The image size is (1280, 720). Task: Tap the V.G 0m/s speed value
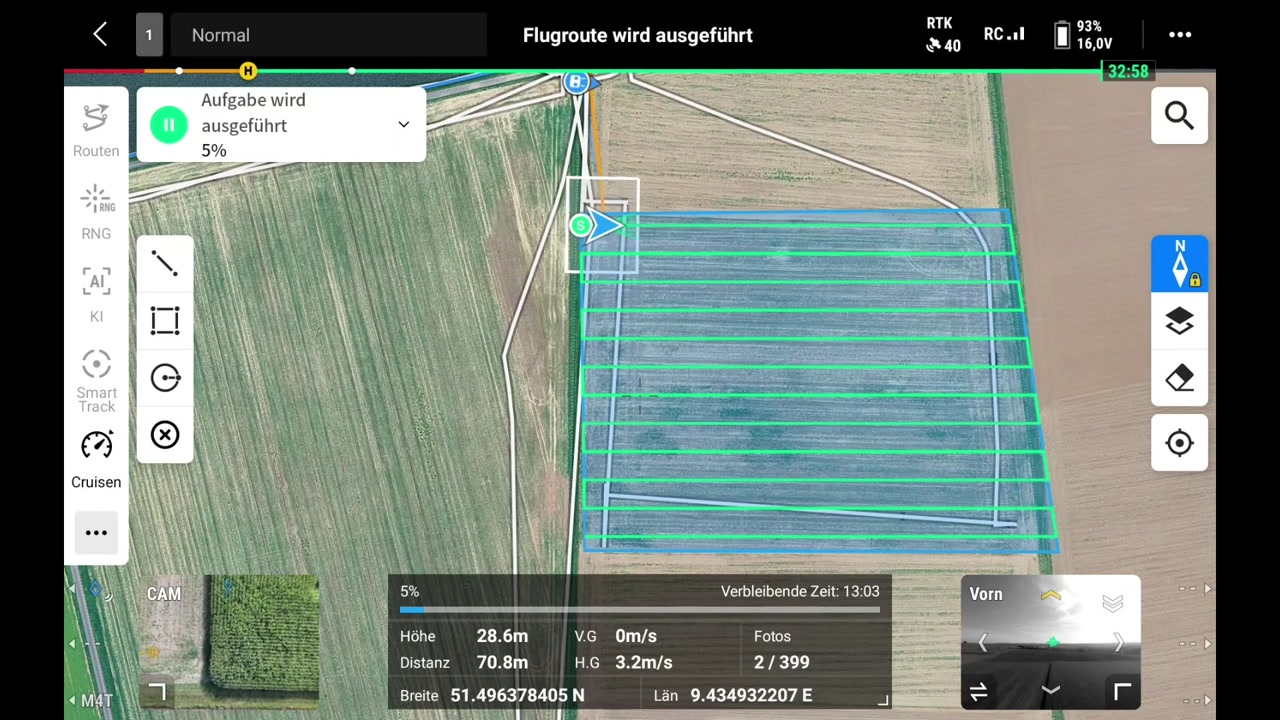pyautogui.click(x=636, y=636)
